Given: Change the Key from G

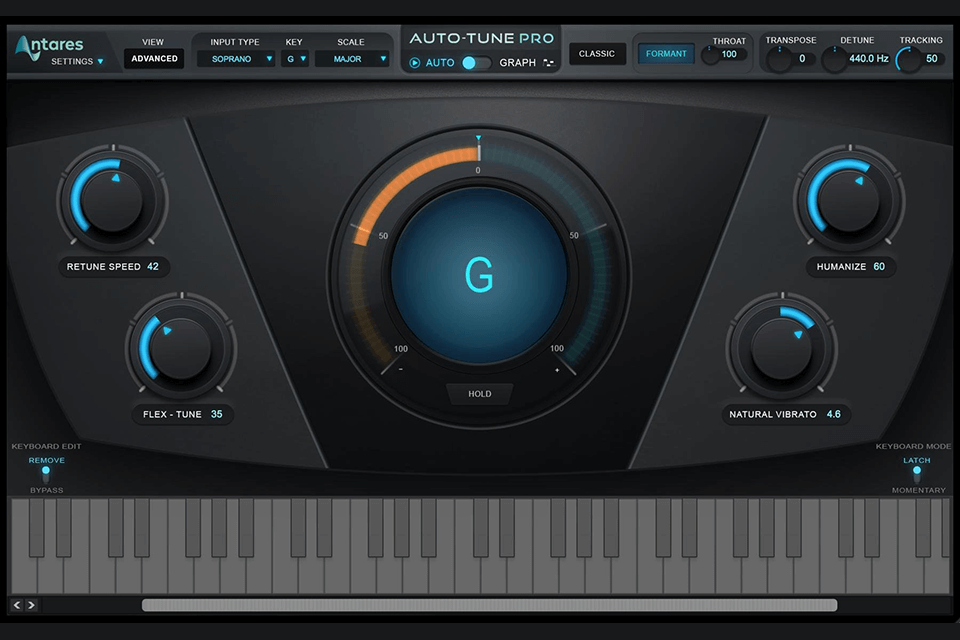Looking at the screenshot, I should [296, 59].
